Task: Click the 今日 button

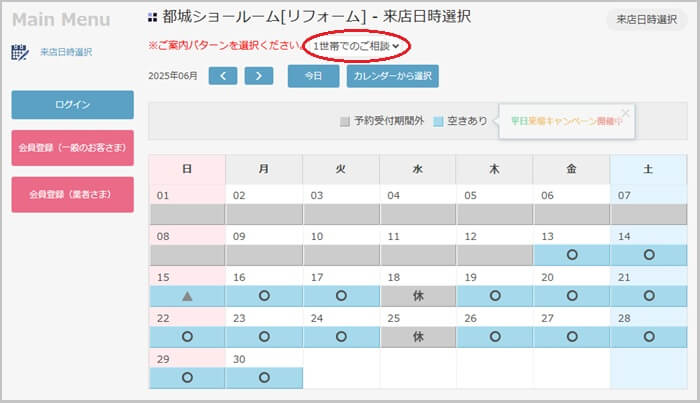Action: pos(313,76)
